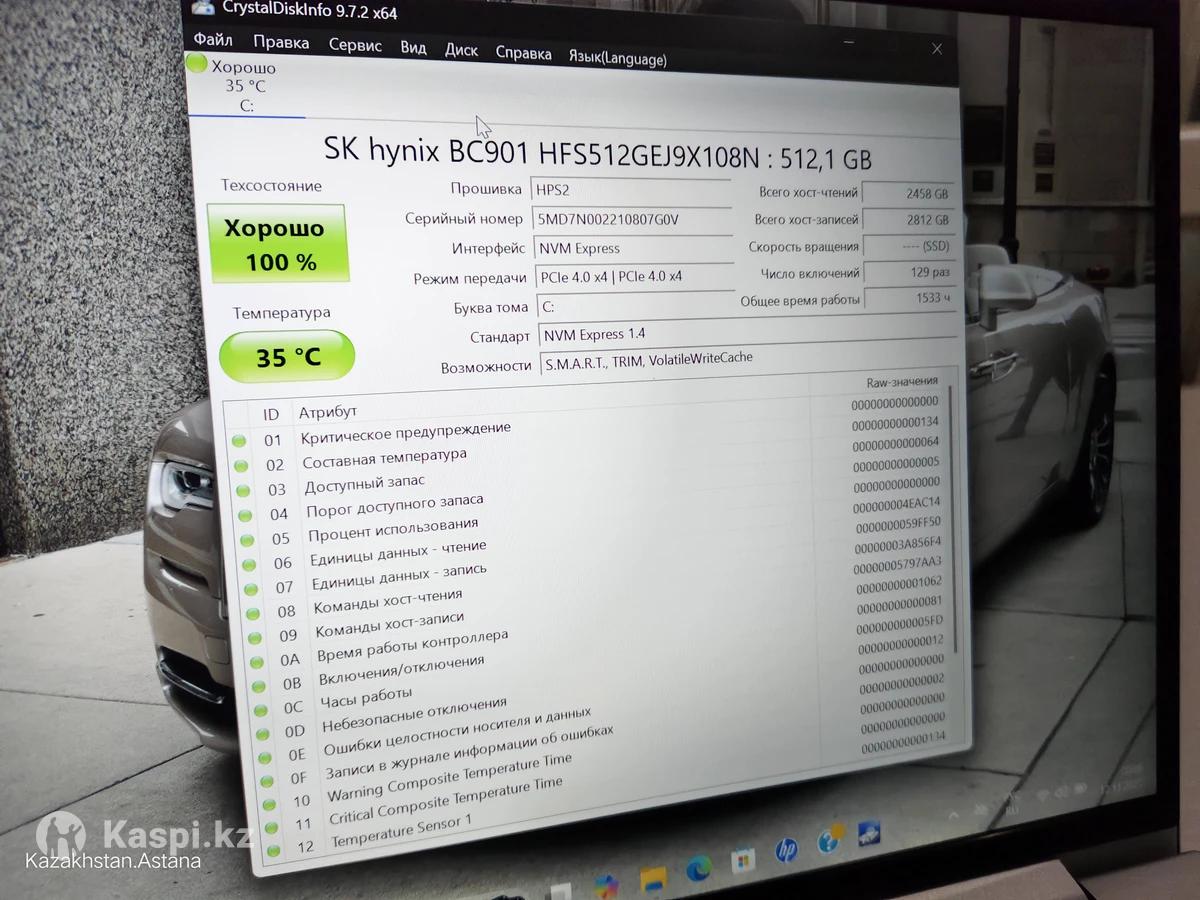This screenshot has width=1200, height=900.
Task: Open the Copilot icon on the taskbar
Action: pos(606,886)
